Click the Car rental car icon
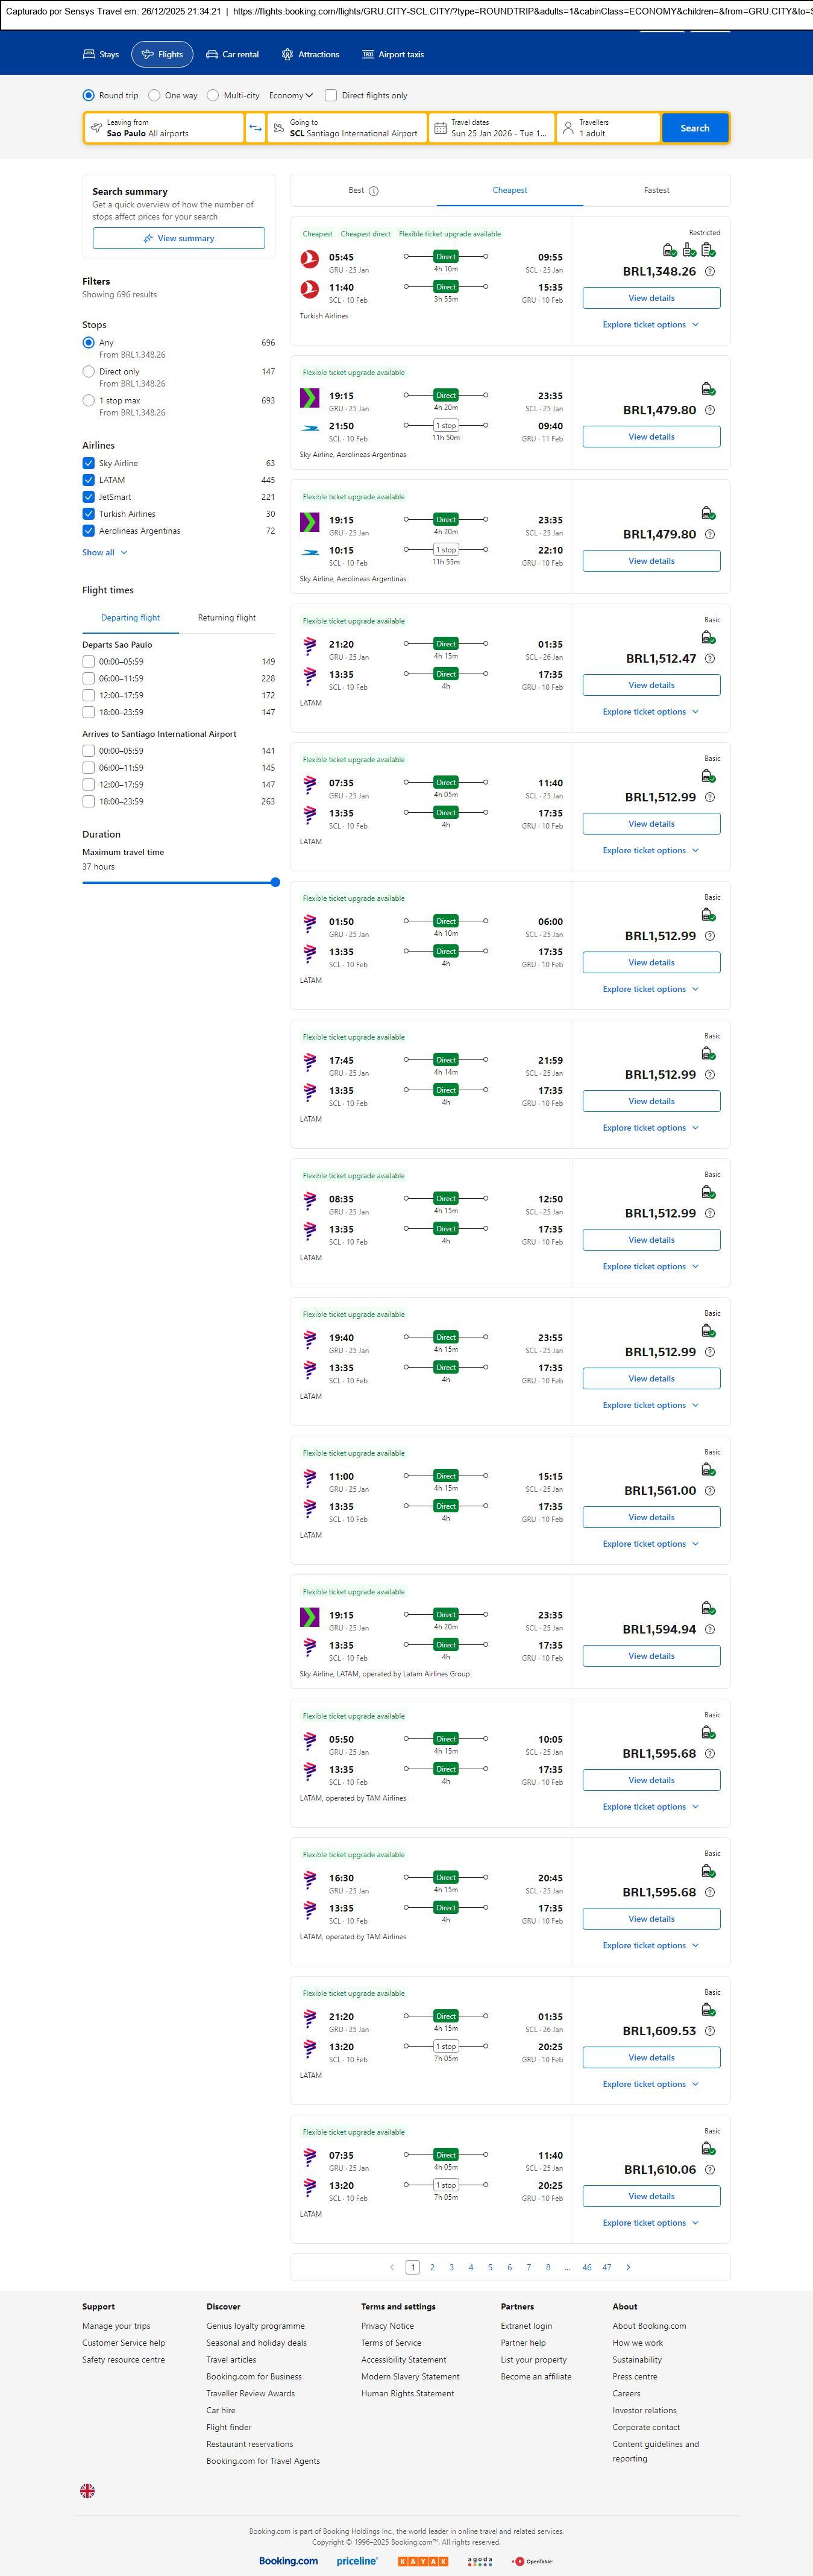This screenshot has height=2576, width=813. [212, 54]
